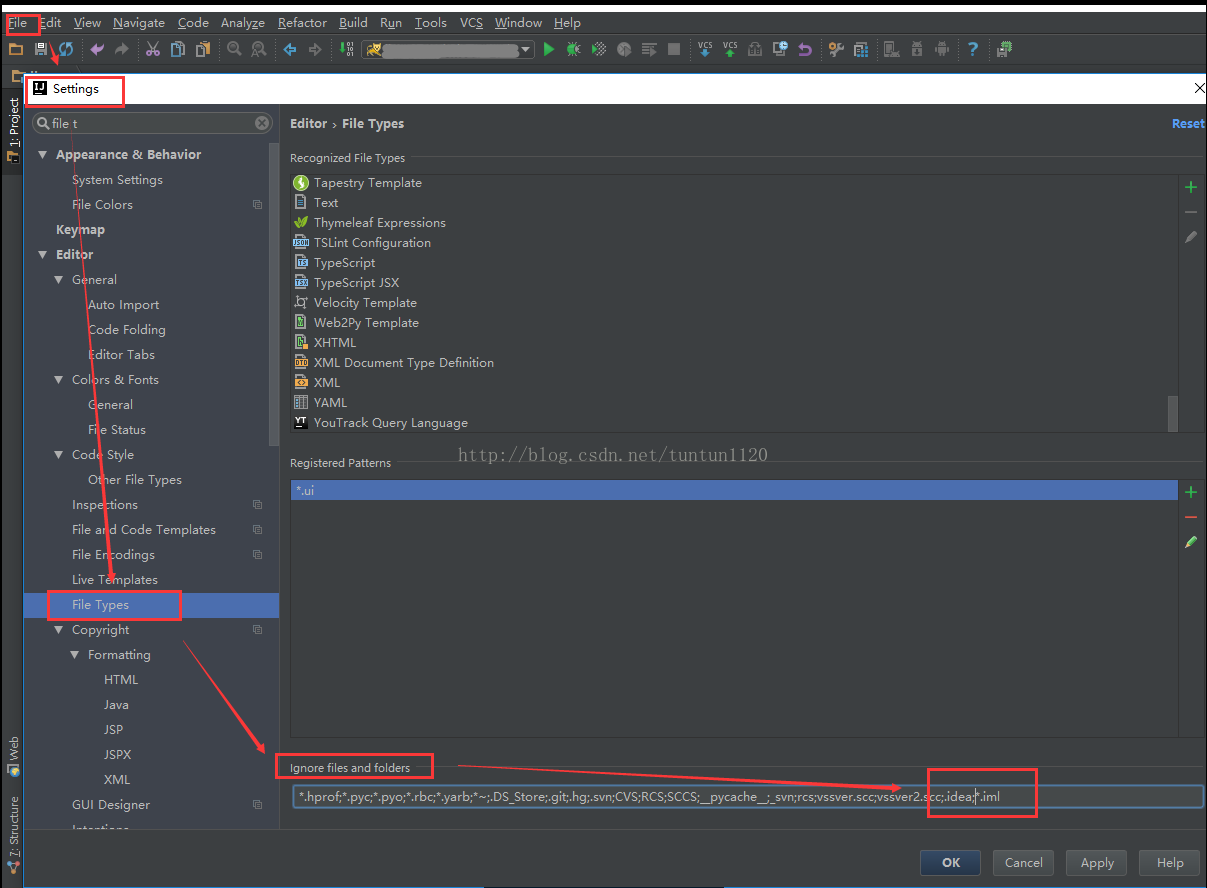Clear the settings search box with X
The width and height of the screenshot is (1207, 888).
point(262,123)
